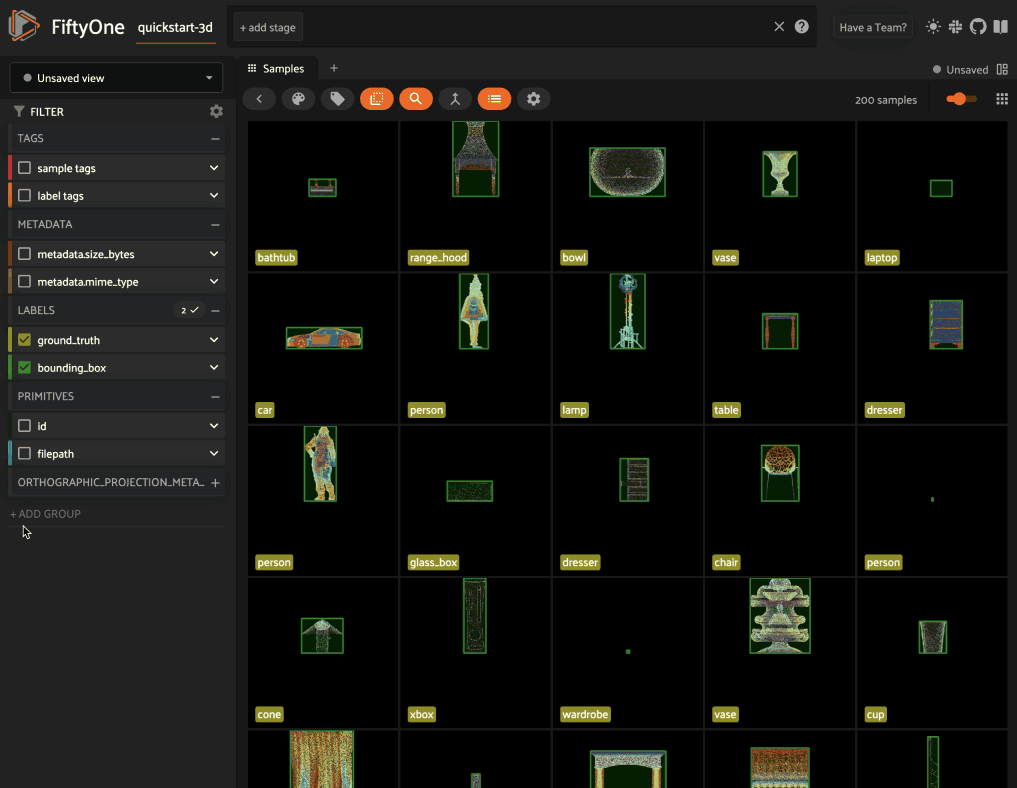Expand metadata.size_bytes filter chevron
The width and height of the screenshot is (1017, 788).
point(214,254)
